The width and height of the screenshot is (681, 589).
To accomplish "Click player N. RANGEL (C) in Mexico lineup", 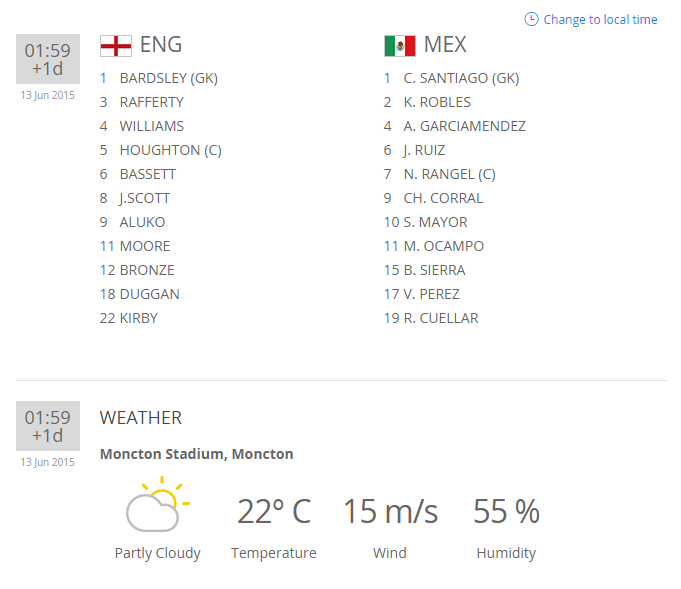I will coord(449,174).
